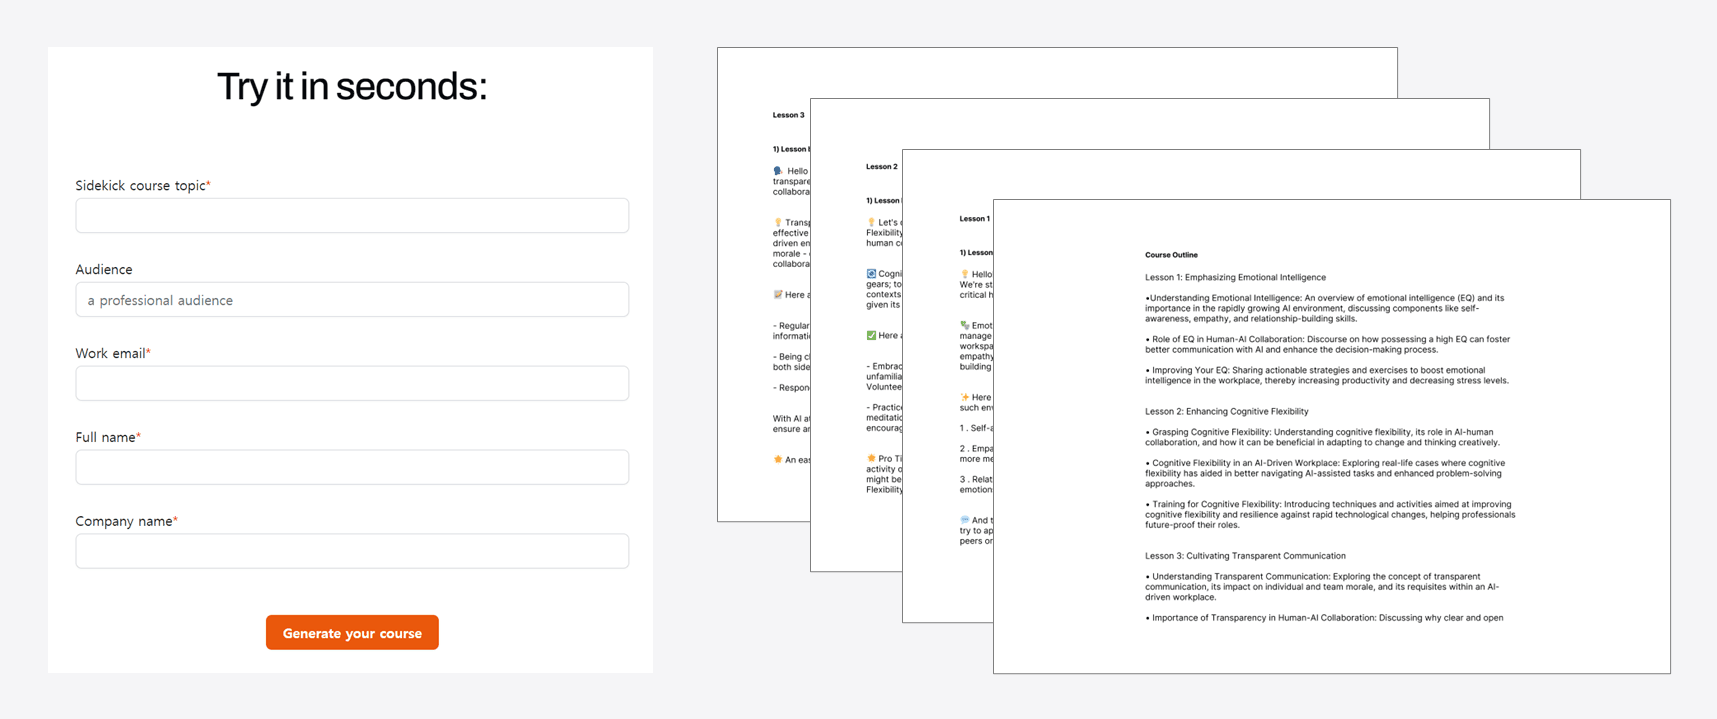Screen dimensions: 1717x719
Task: Click the Lesson 1 page heading
Action: pyautogui.click(x=974, y=219)
